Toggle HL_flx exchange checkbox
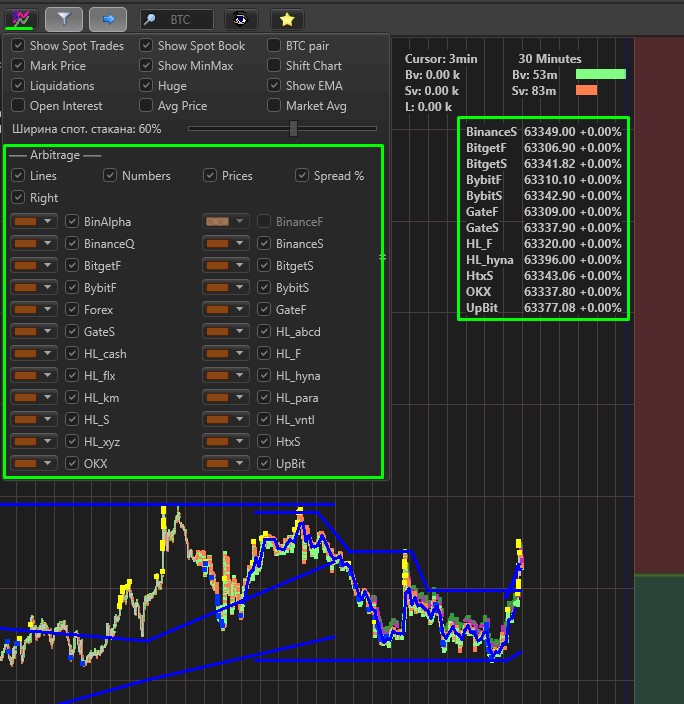The height and width of the screenshot is (704, 684). click(72, 375)
